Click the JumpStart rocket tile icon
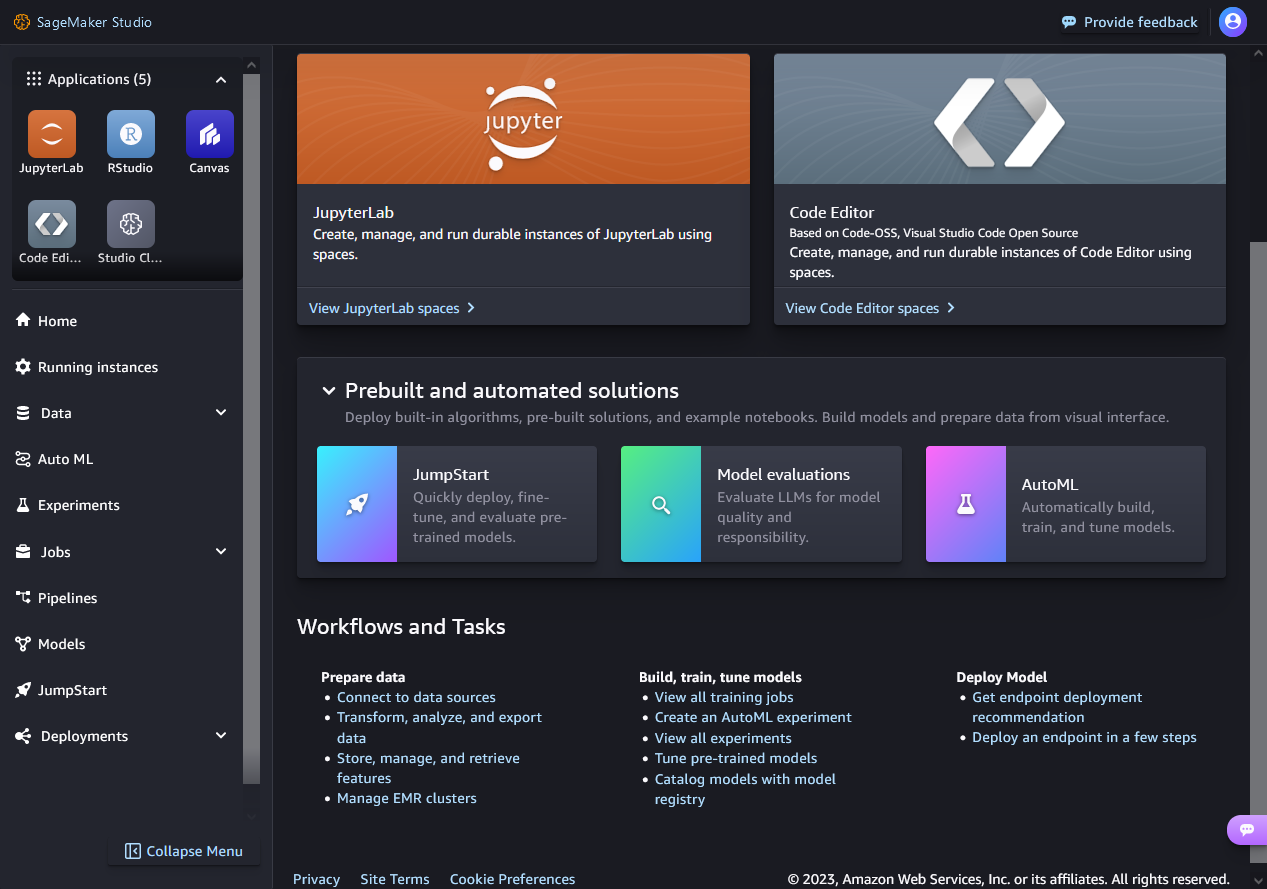 point(357,504)
